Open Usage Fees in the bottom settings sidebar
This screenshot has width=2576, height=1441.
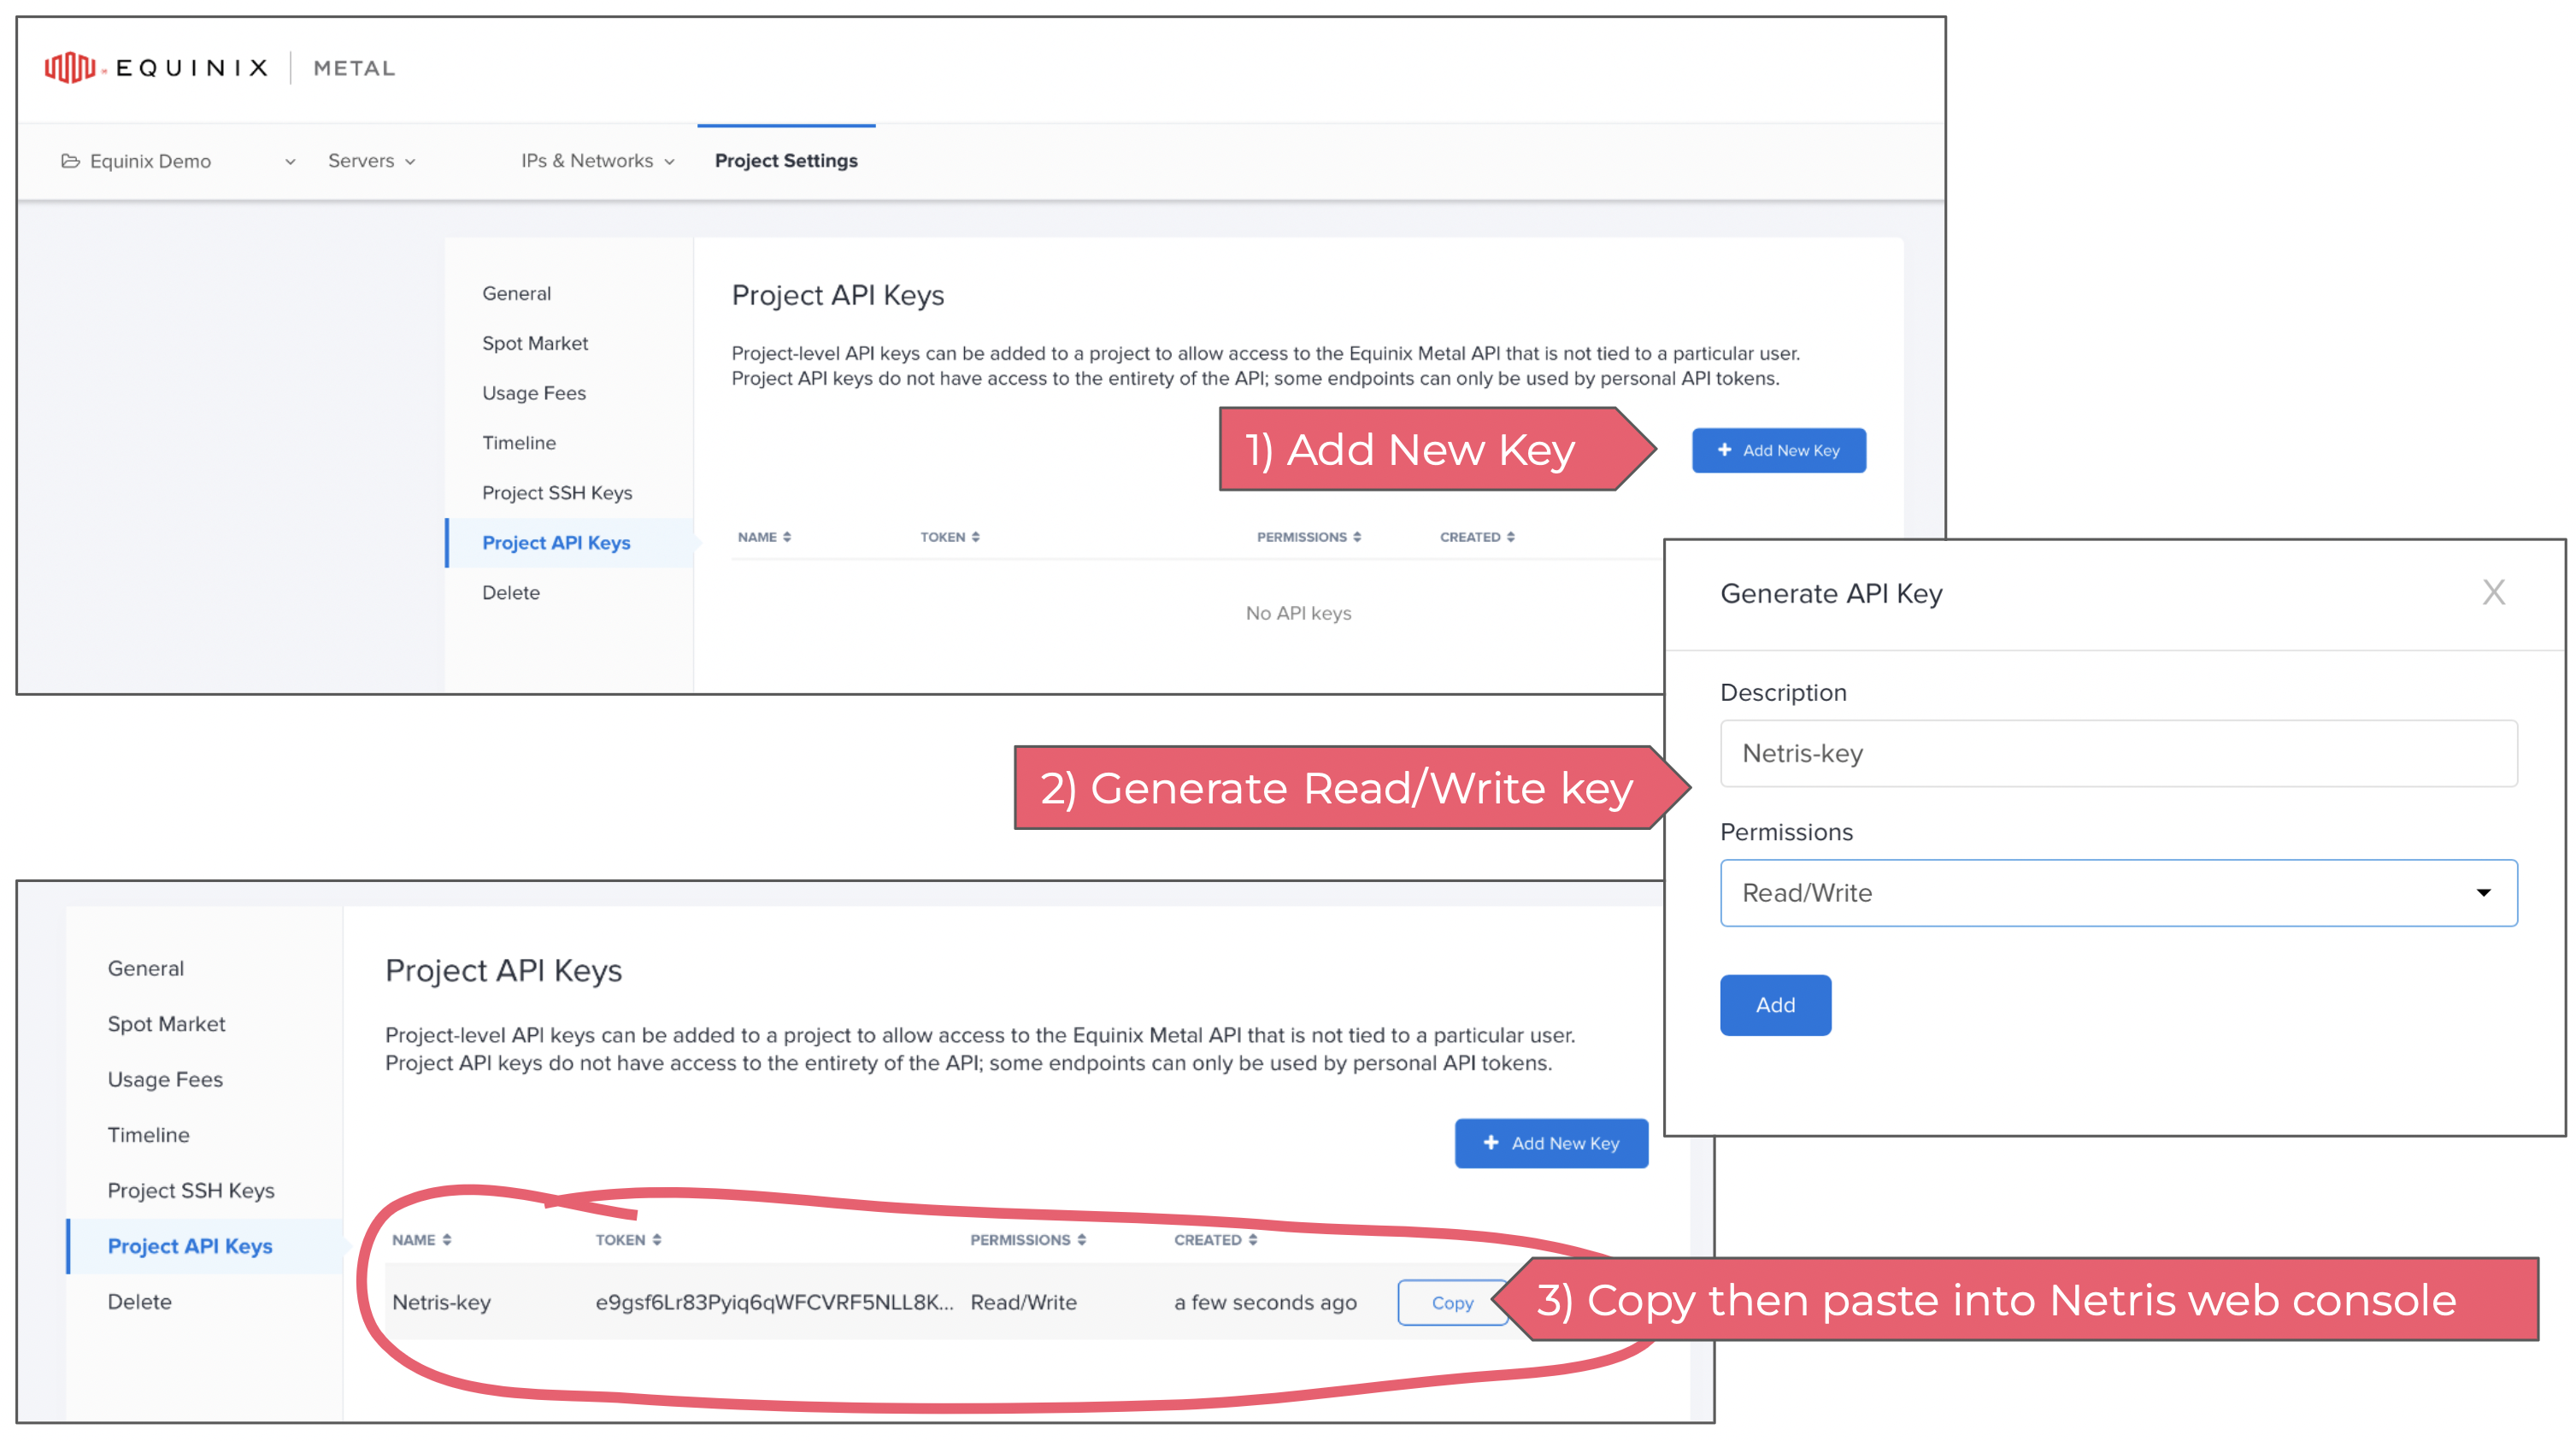tap(165, 1079)
